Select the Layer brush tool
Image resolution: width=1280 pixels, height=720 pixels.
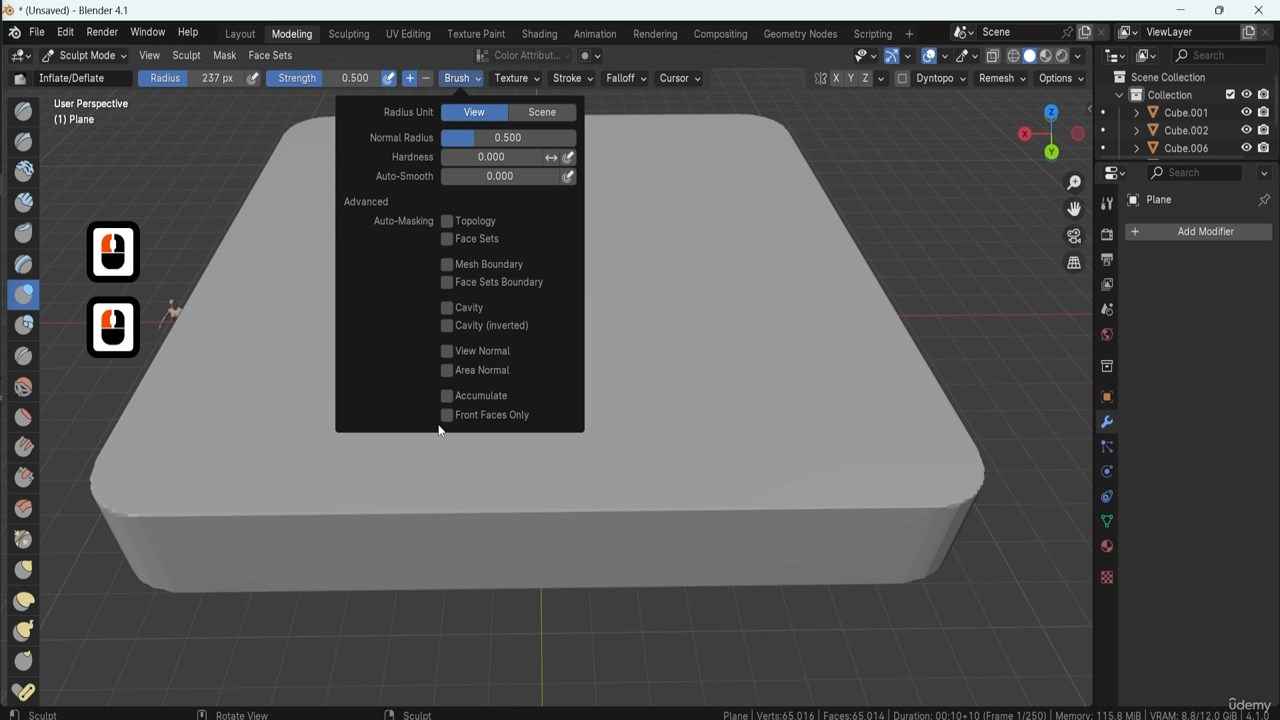[24, 263]
